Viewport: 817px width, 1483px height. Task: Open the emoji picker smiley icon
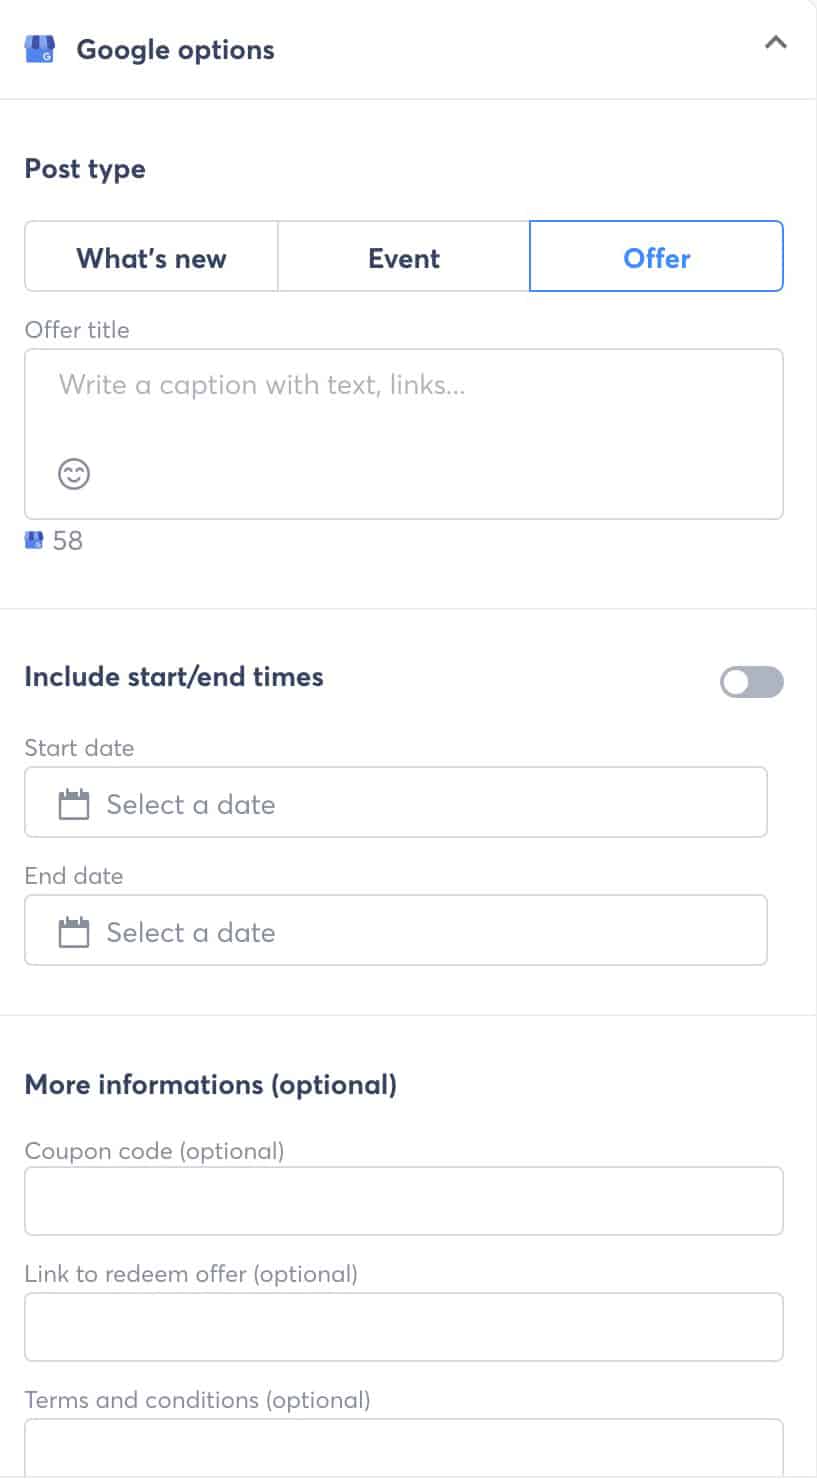74,473
